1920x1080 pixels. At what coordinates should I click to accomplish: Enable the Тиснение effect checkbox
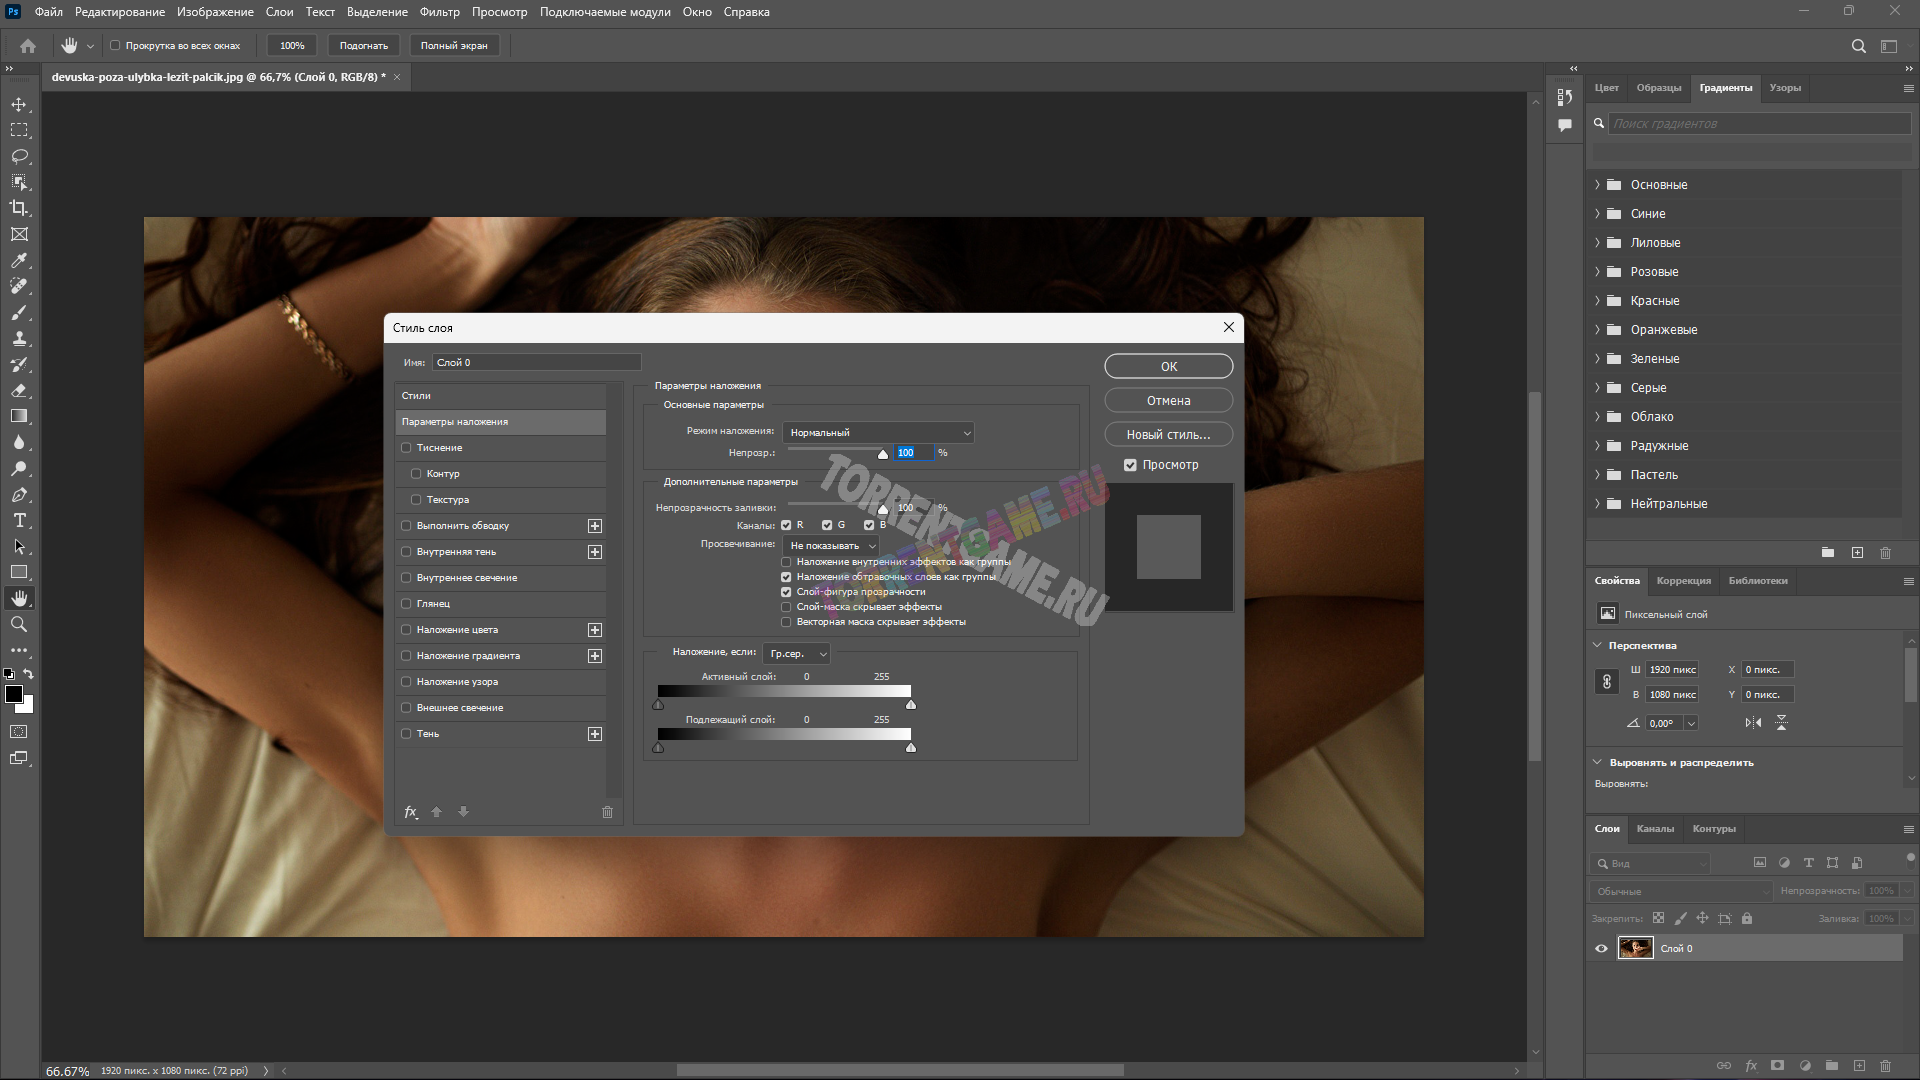407,448
